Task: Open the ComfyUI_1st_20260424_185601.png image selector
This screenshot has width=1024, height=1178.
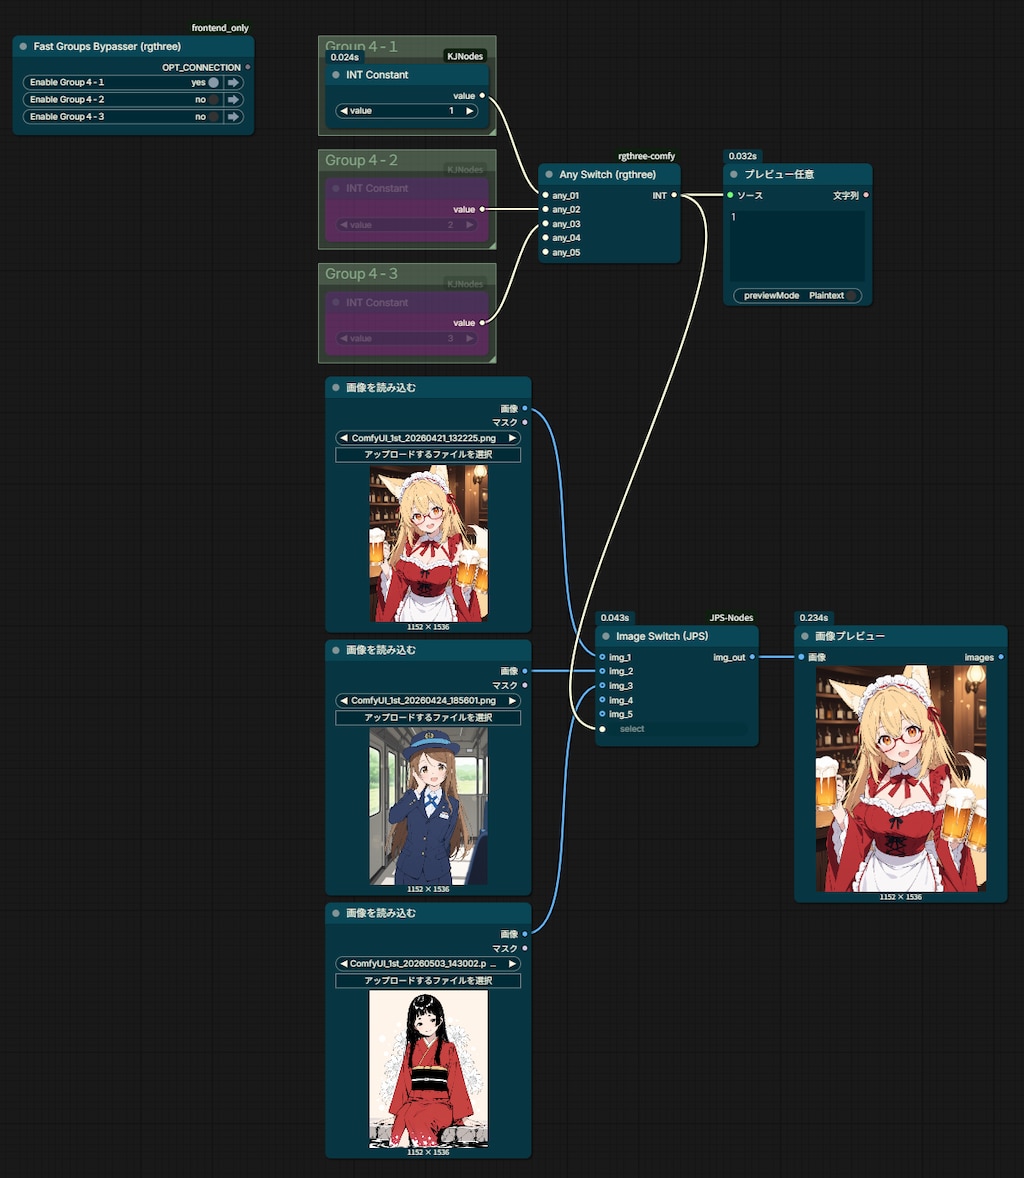Action: coord(427,700)
